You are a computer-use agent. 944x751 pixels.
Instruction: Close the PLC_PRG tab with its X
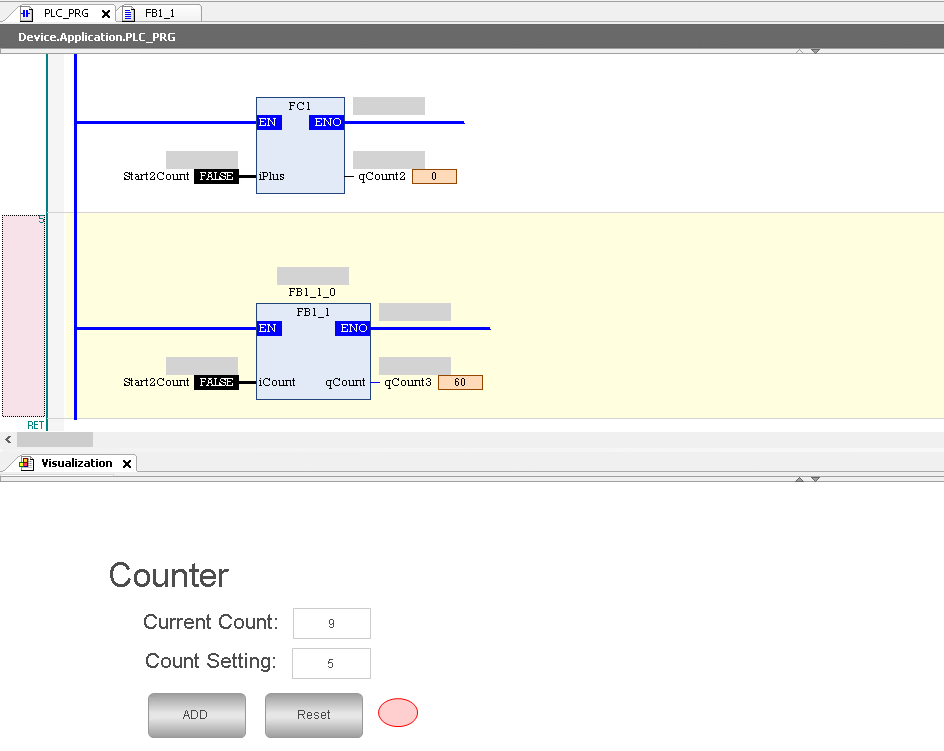[x=105, y=15]
